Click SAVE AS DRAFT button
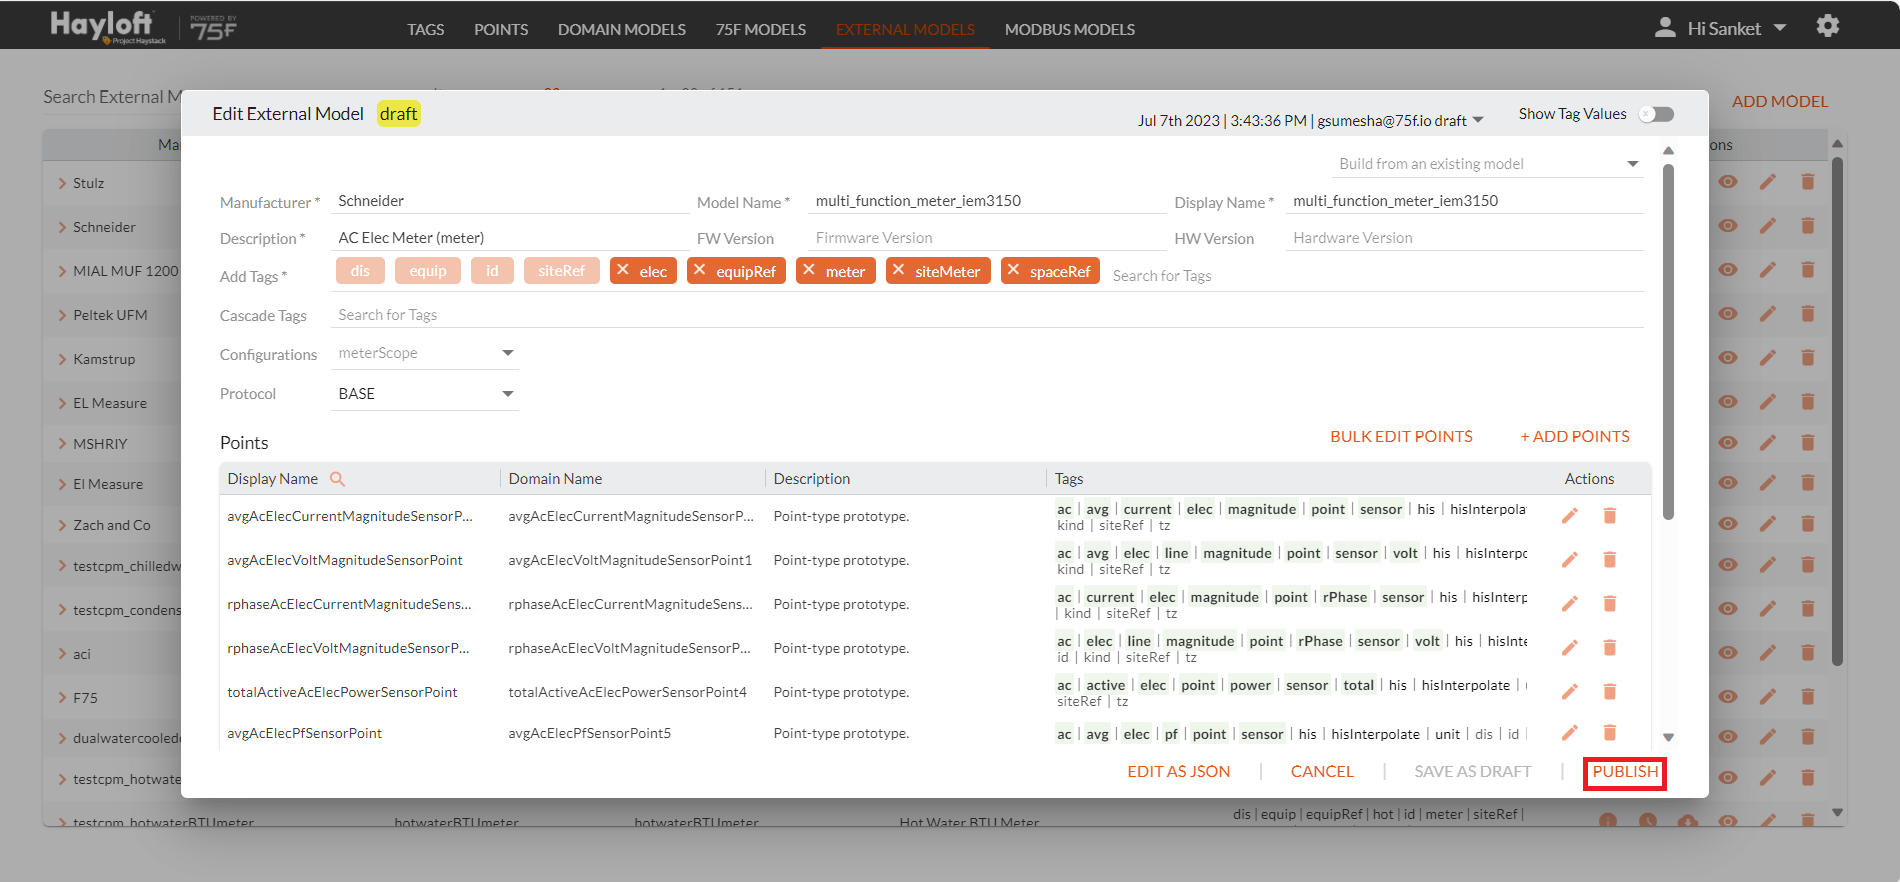1900x882 pixels. click(1472, 772)
